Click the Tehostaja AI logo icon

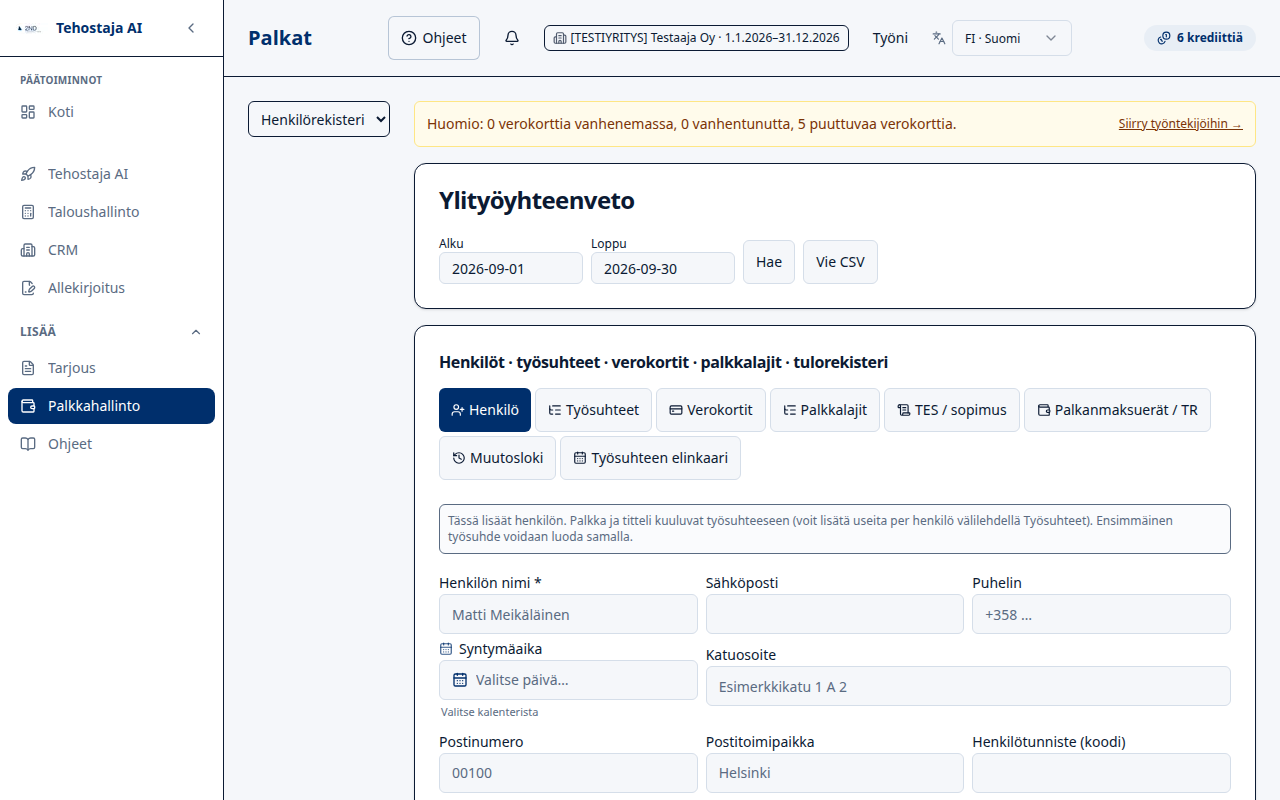pyautogui.click(x=29, y=28)
